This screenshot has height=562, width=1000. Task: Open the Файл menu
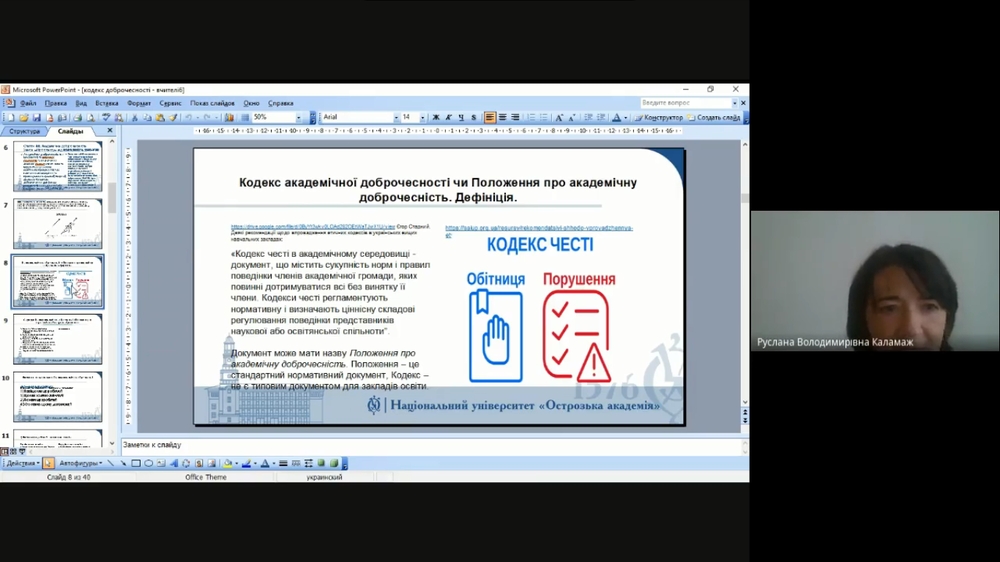pyautogui.click(x=28, y=103)
